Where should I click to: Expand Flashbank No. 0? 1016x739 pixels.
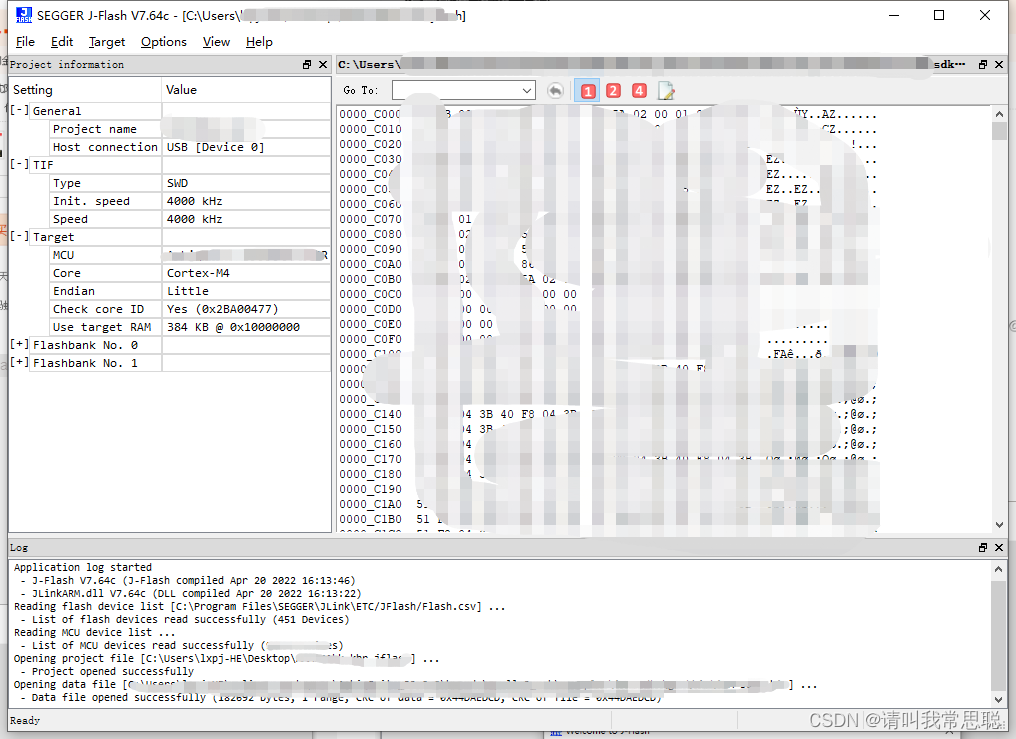click(19, 345)
